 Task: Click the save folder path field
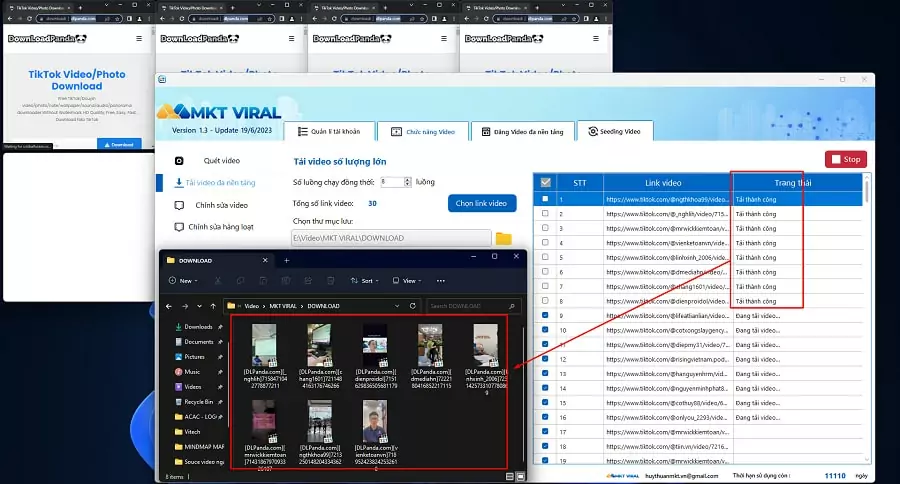[x=391, y=238]
